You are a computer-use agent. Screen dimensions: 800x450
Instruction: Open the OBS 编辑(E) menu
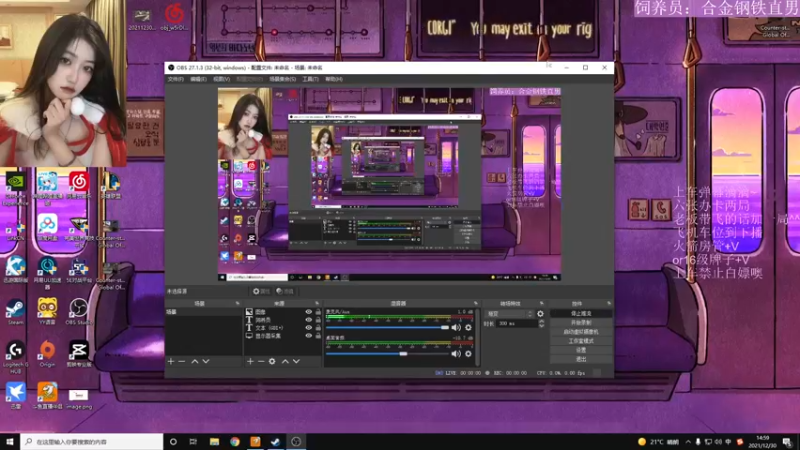click(198, 79)
